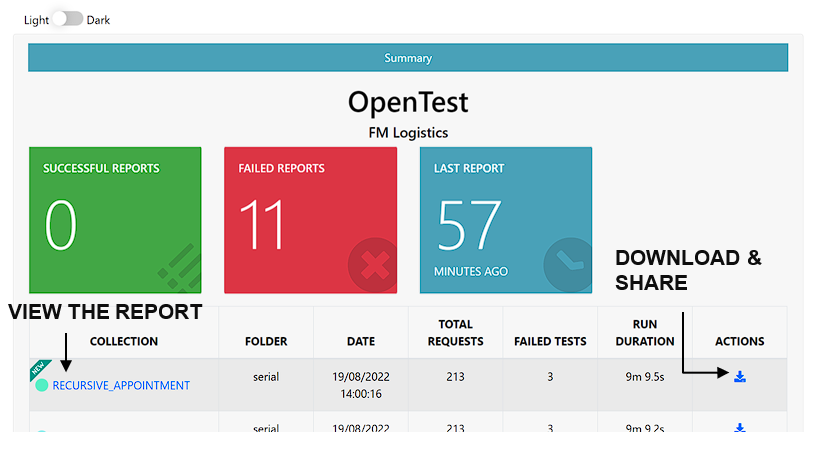Click the checklist icon in Successful Reports card
Screen dimensions: 818x450
[179, 267]
